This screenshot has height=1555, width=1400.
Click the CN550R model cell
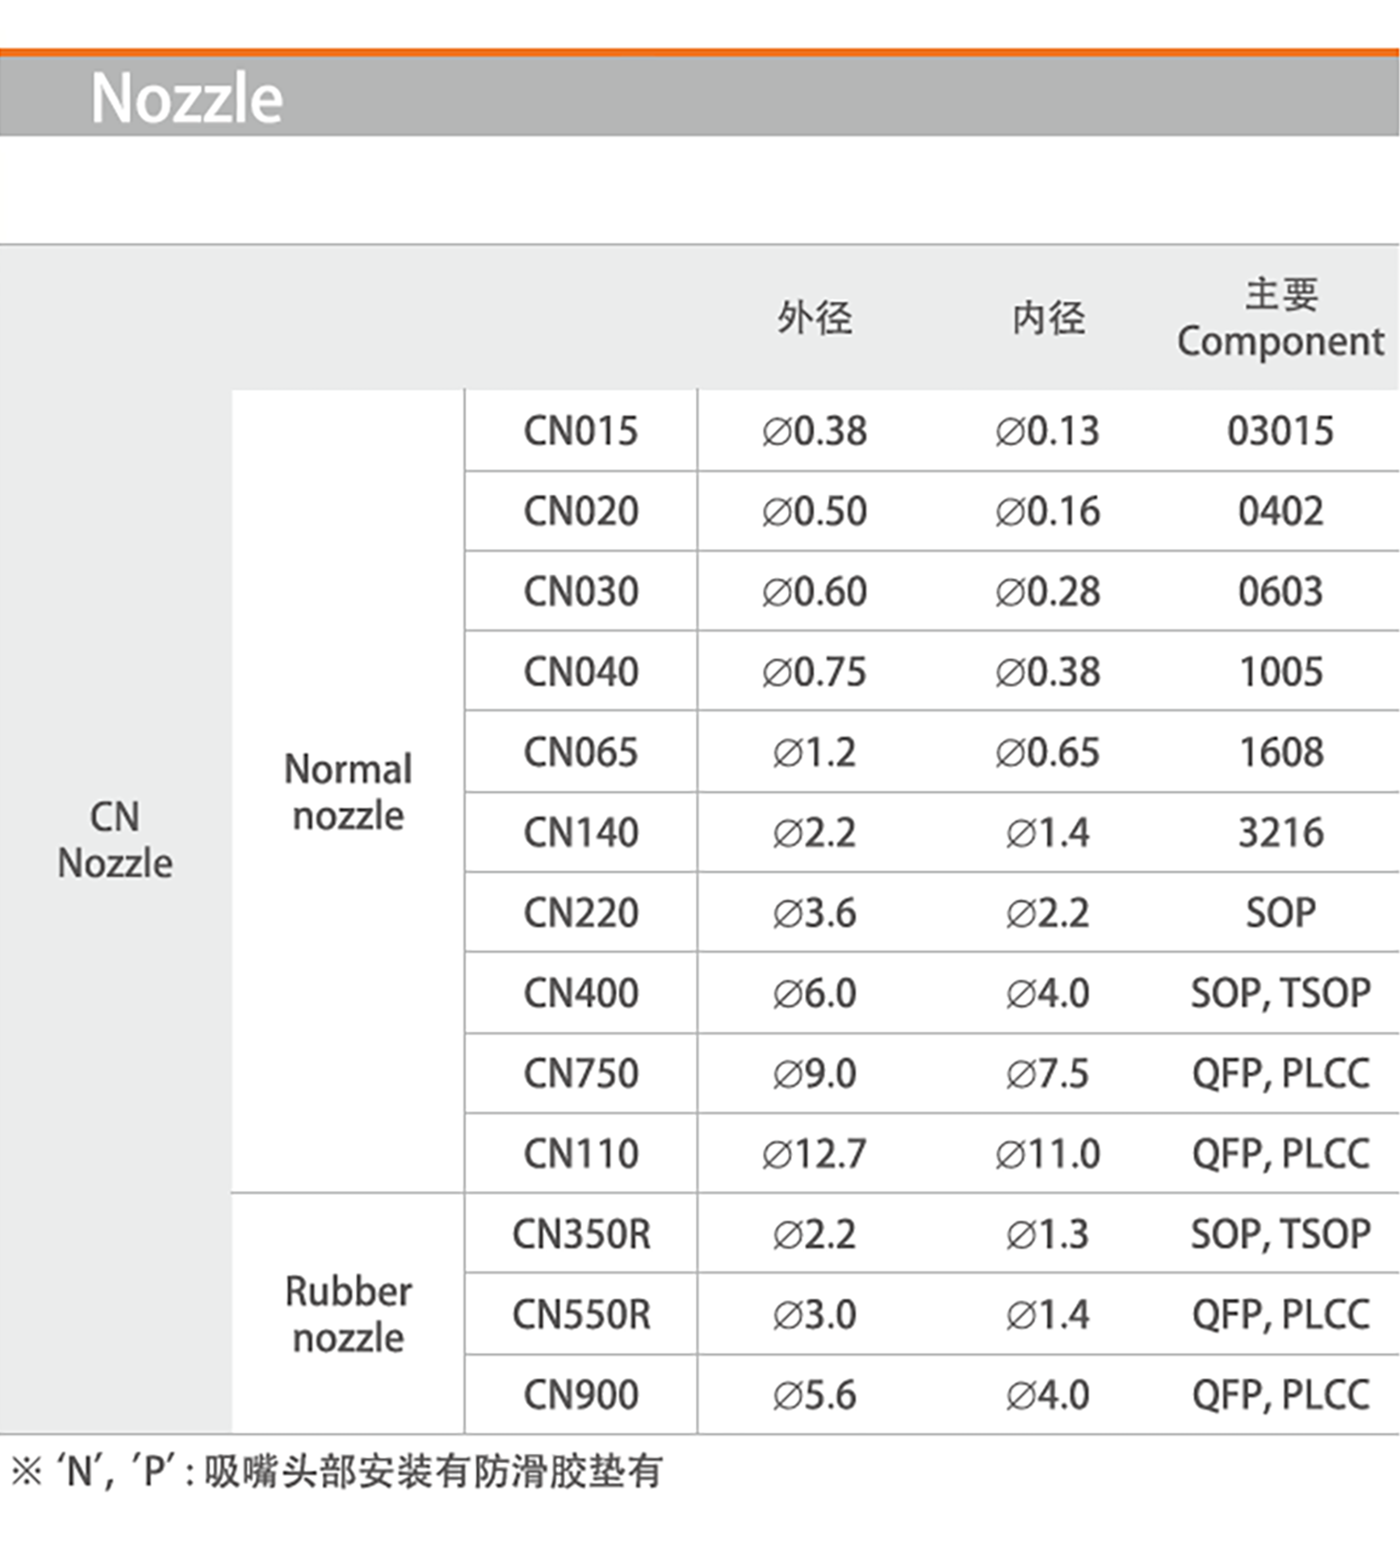581,1314
